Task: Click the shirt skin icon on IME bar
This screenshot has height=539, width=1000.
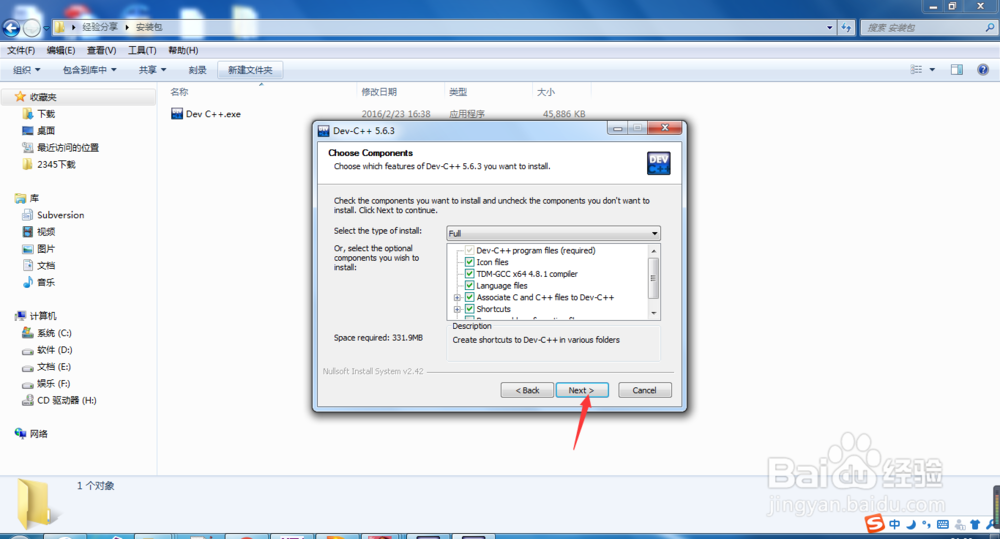Action: click(975, 524)
